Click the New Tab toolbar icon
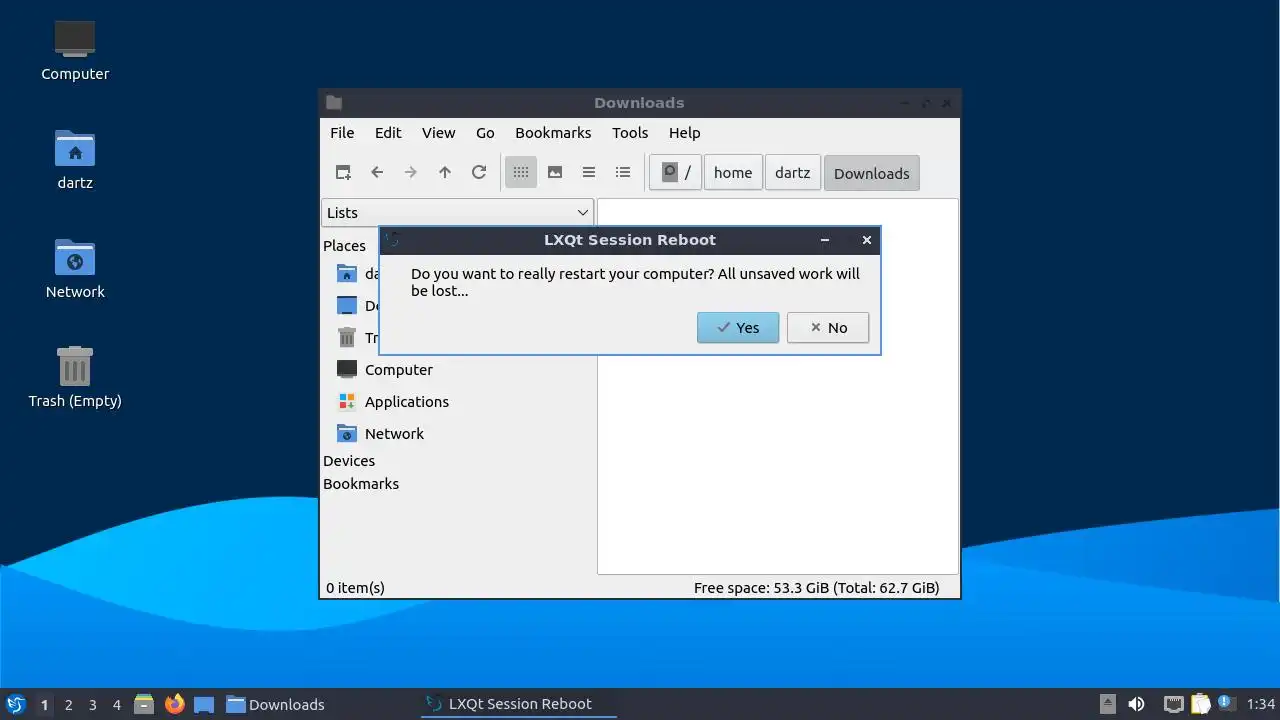 tap(343, 172)
